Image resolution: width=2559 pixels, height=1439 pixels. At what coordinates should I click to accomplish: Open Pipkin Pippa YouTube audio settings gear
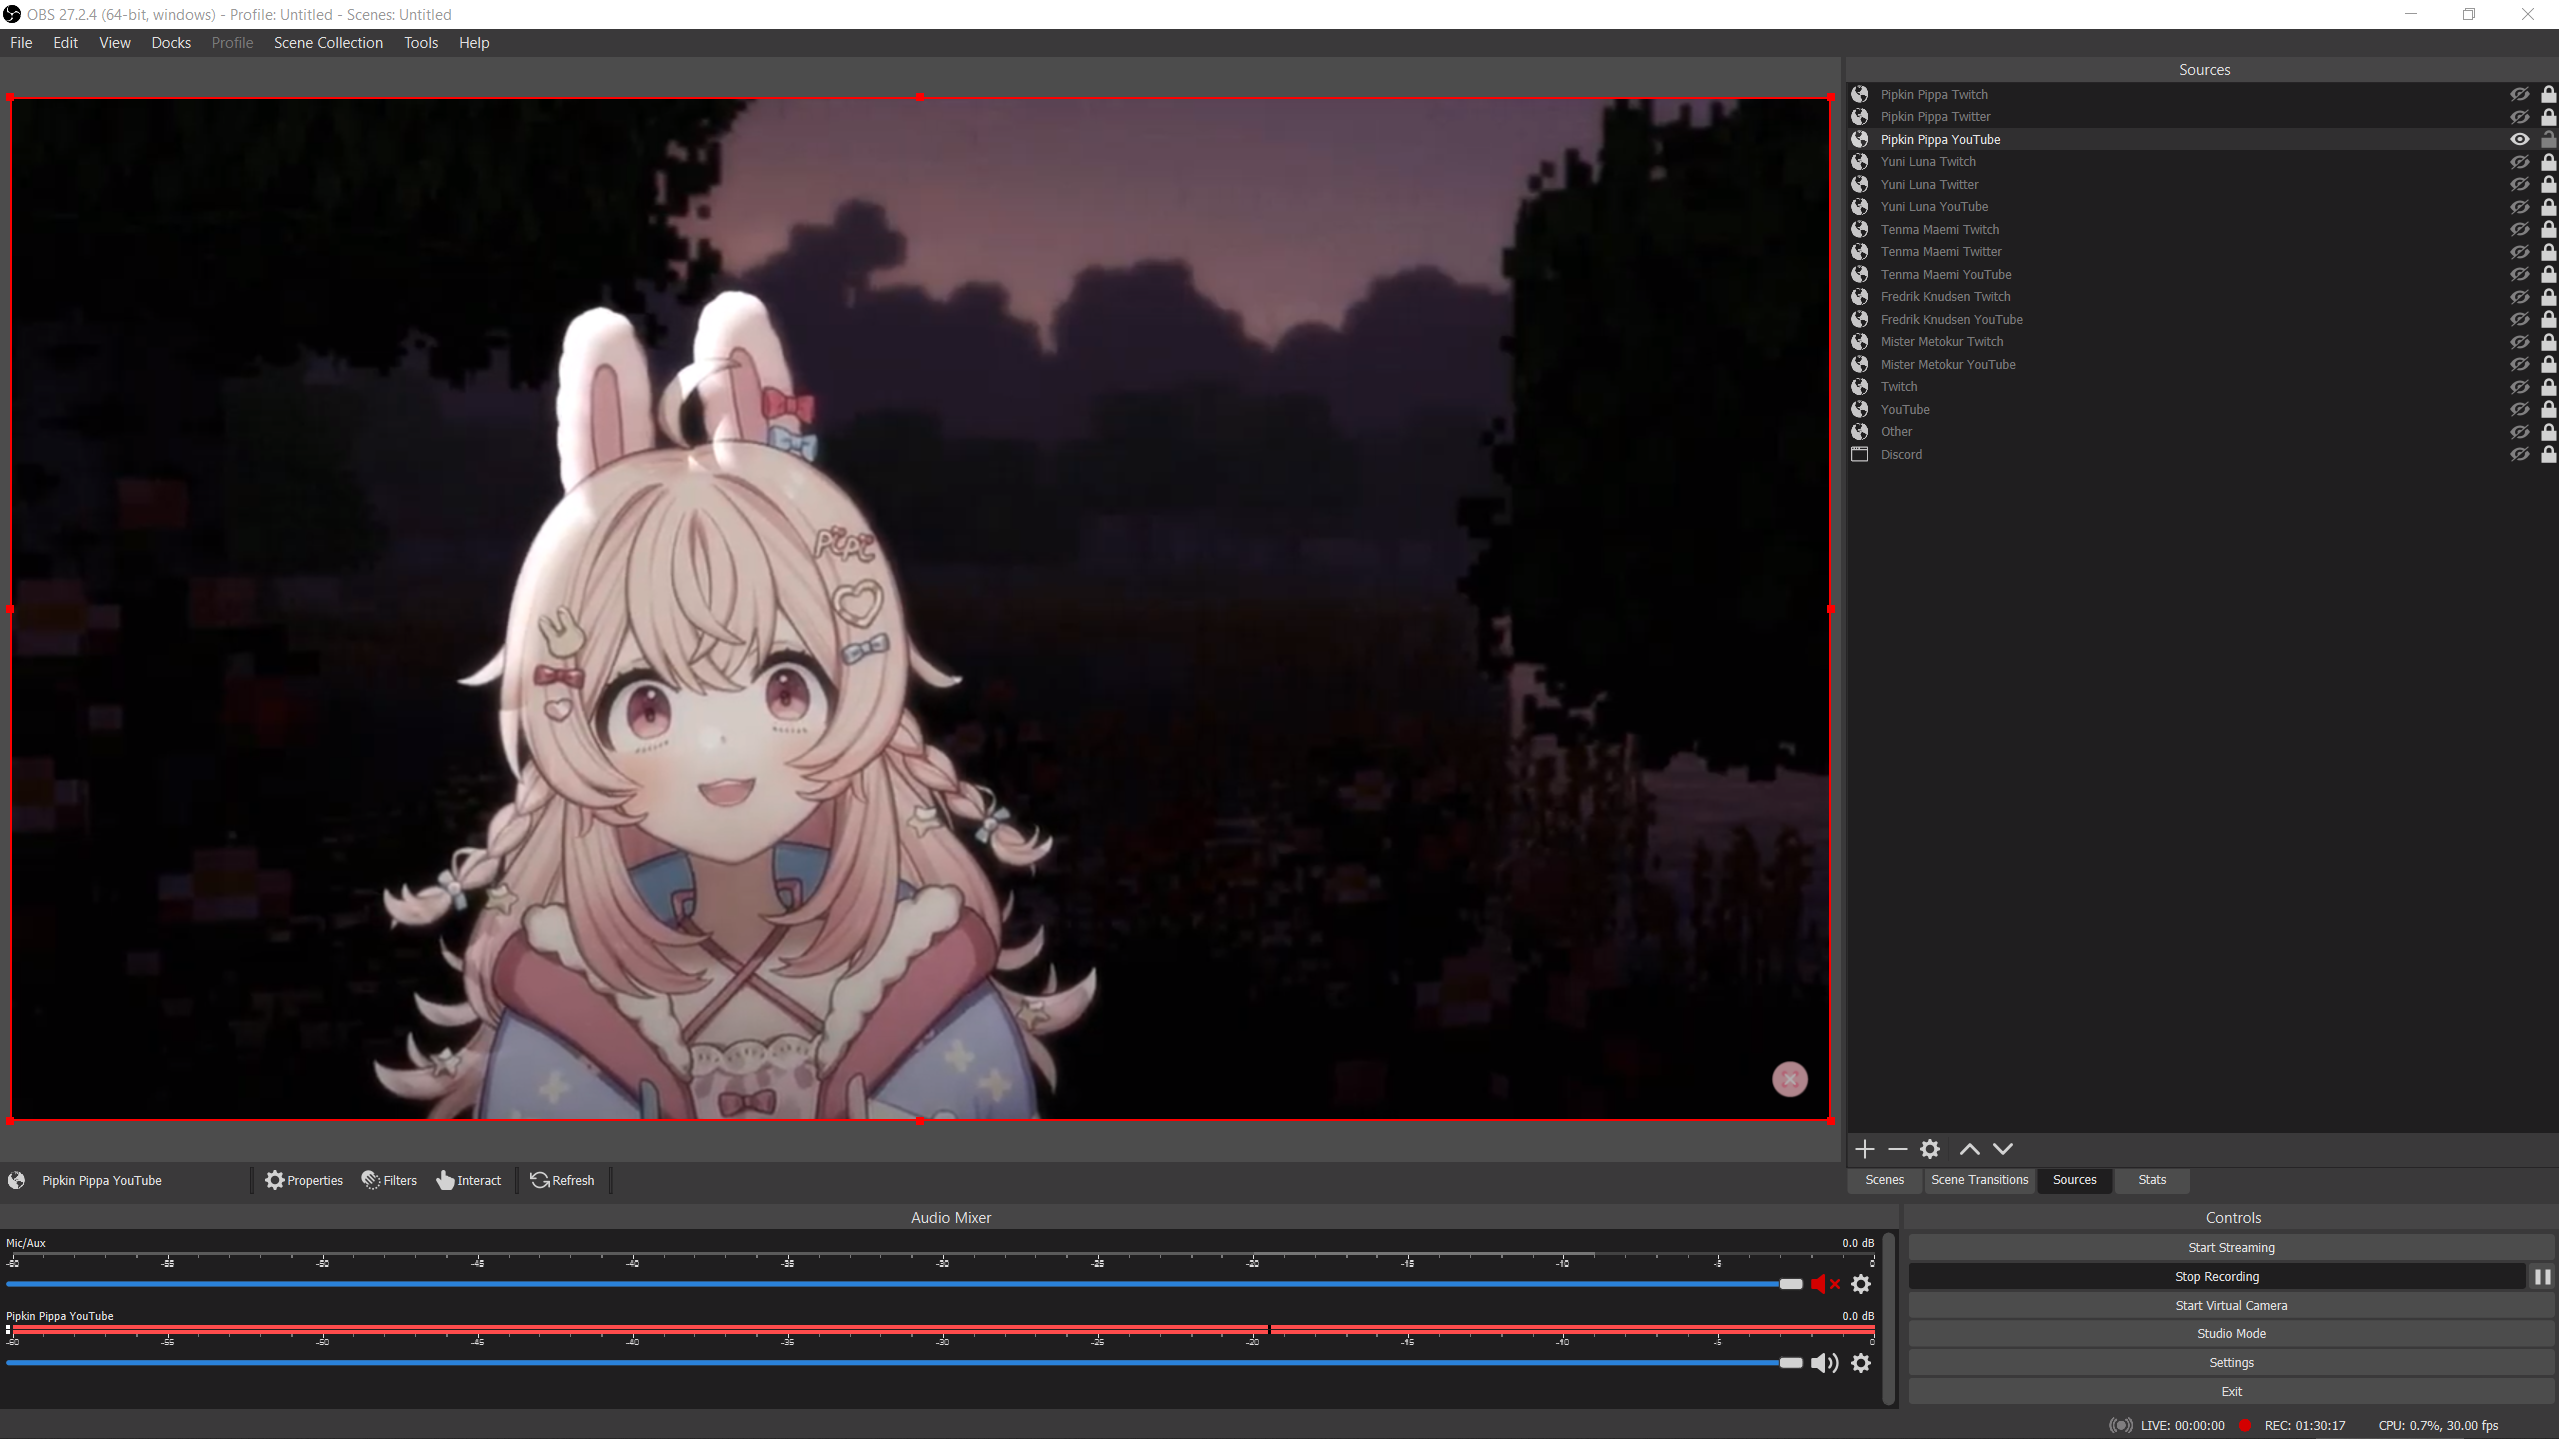tap(1861, 1363)
